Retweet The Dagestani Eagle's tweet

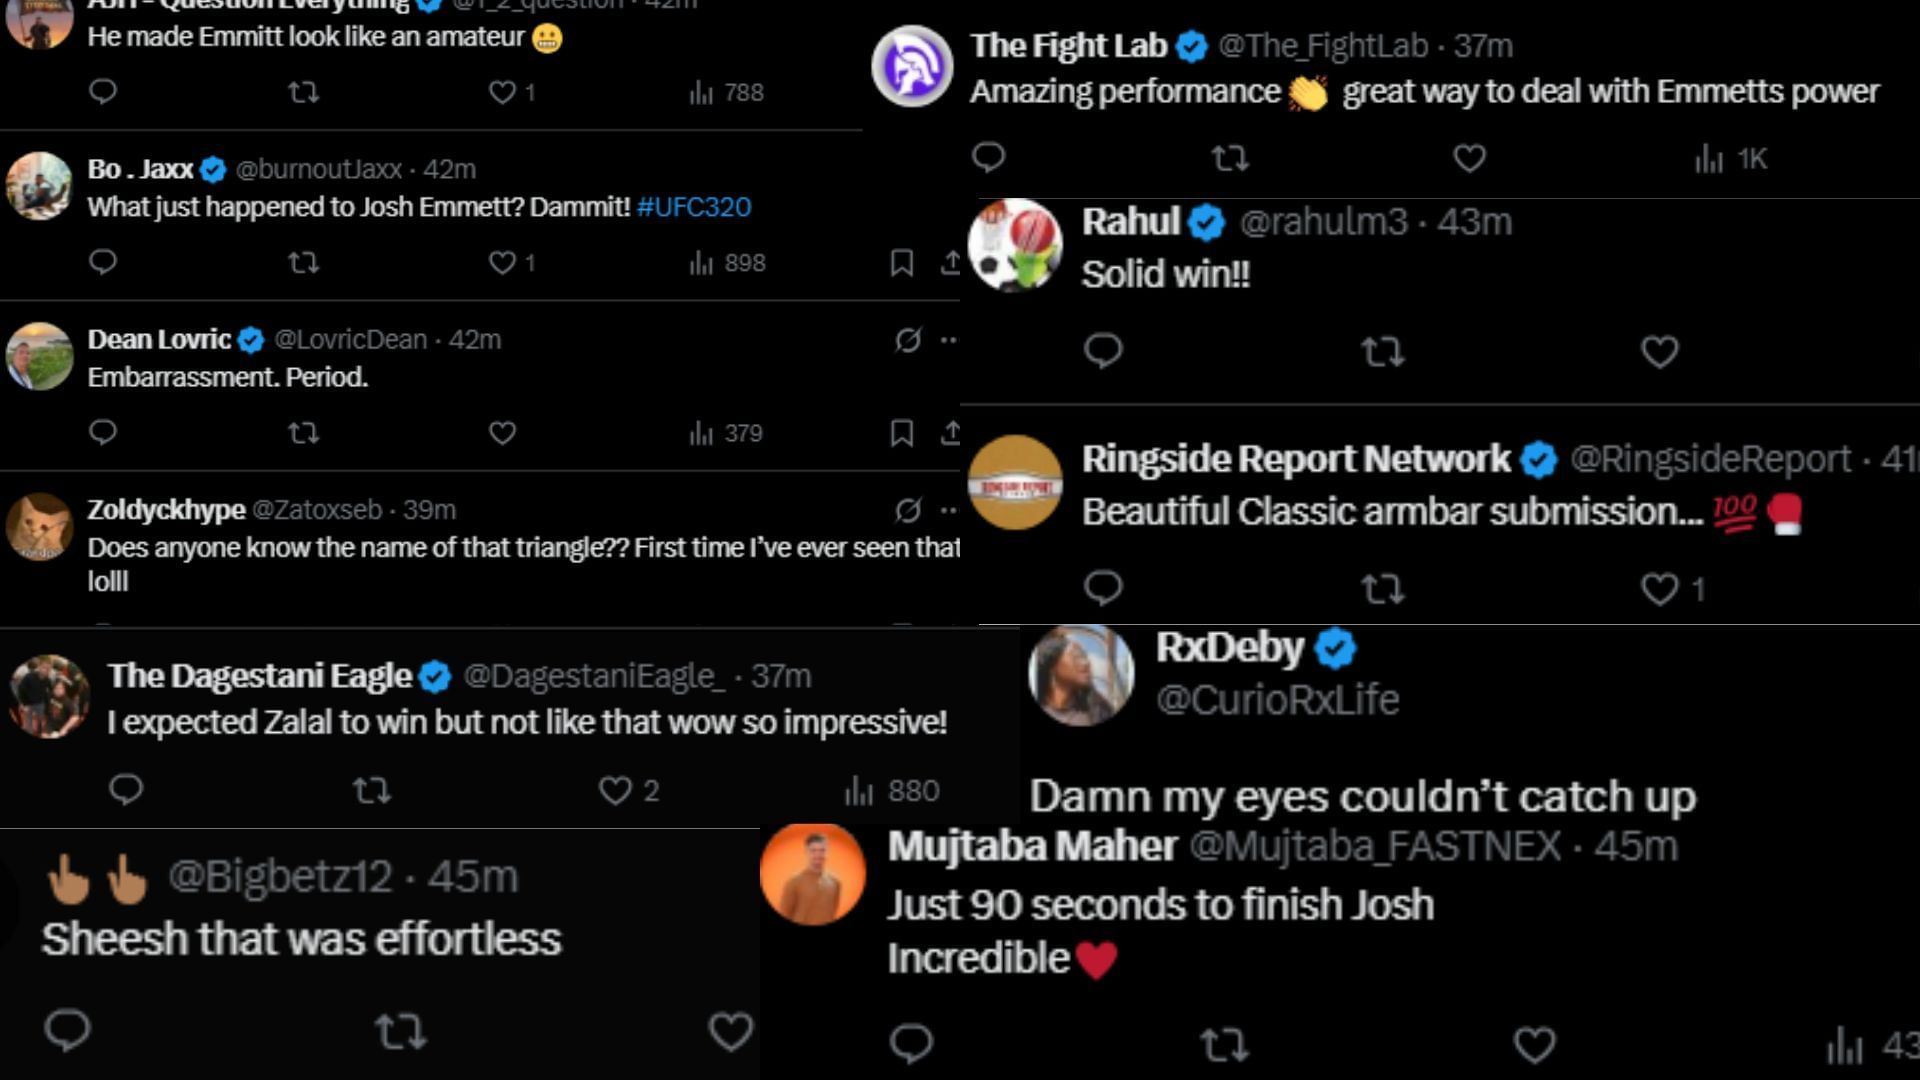pyautogui.click(x=371, y=791)
